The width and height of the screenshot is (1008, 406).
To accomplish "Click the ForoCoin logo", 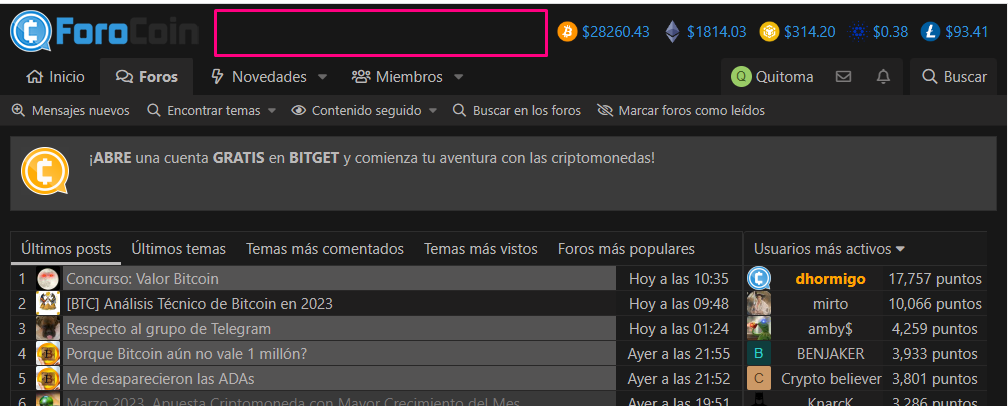I will click(x=104, y=31).
